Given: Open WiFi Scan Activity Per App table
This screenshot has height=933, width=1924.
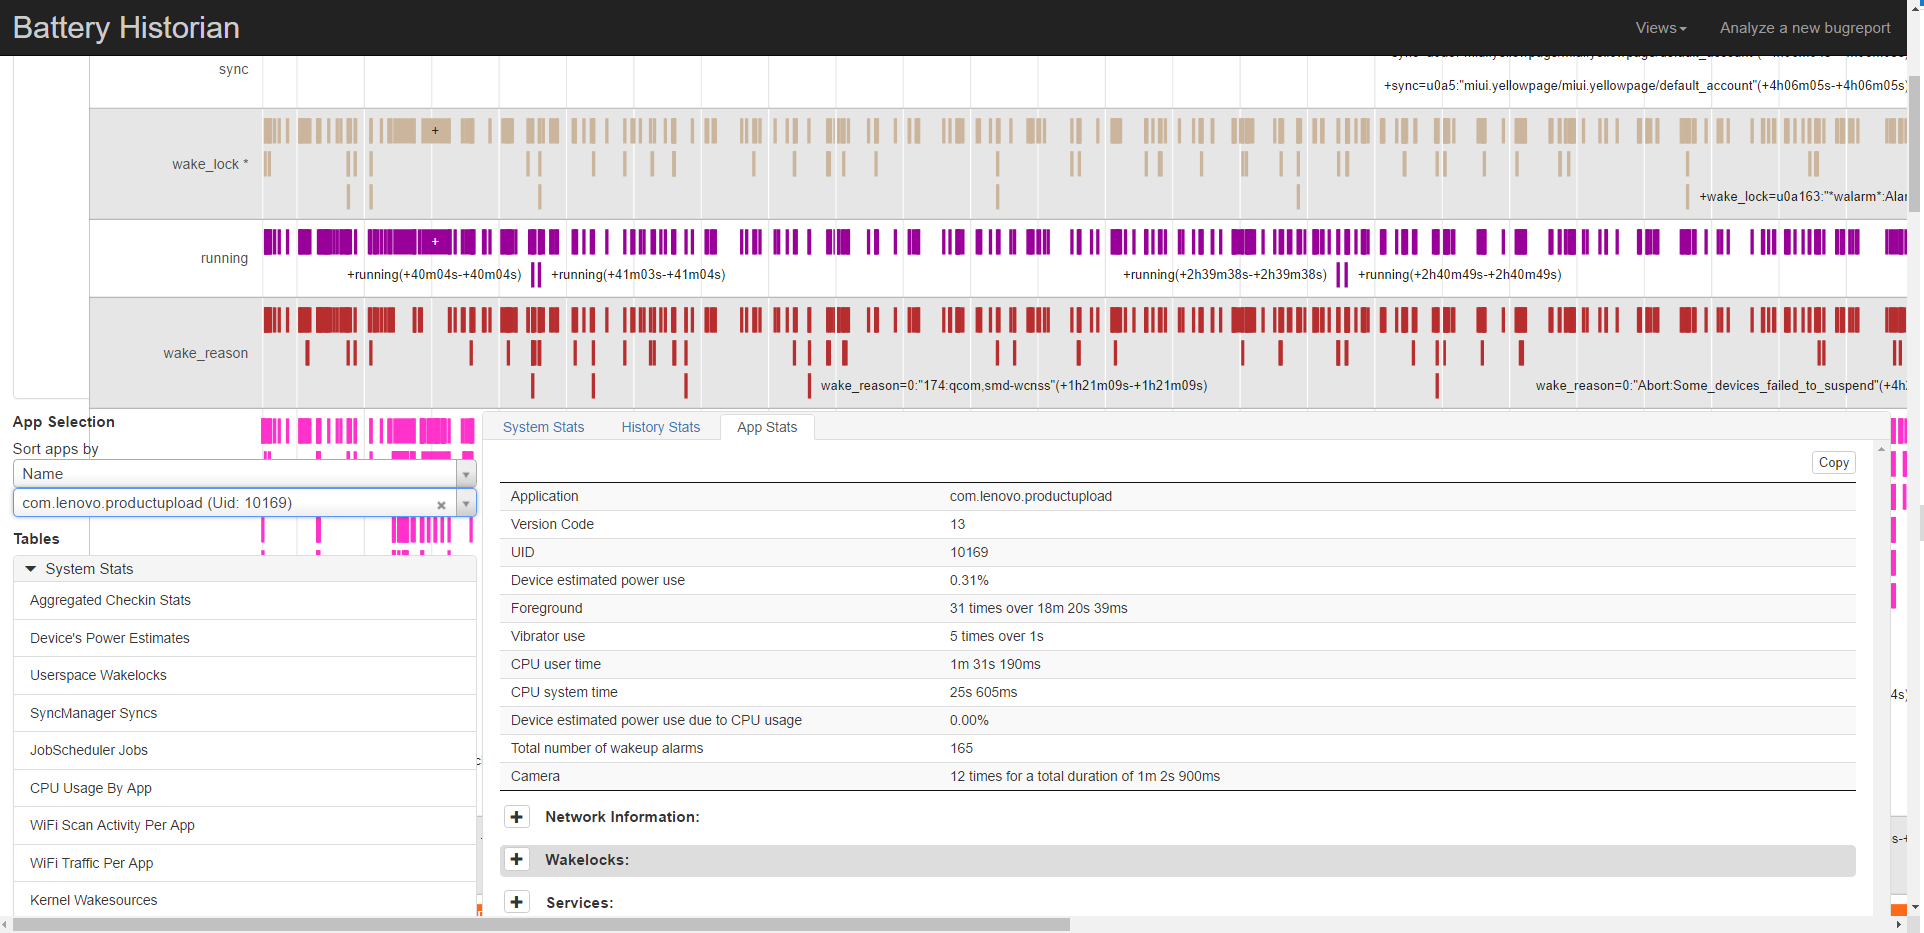Looking at the screenshot, I should coord(244,825).
